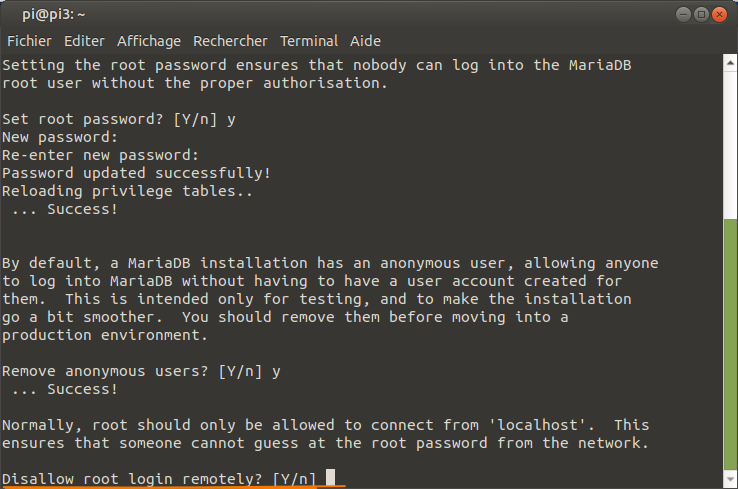The image size is (738, 489).
Task: Click the scrollbar up arrow
Action: click(x=730, y=63)
